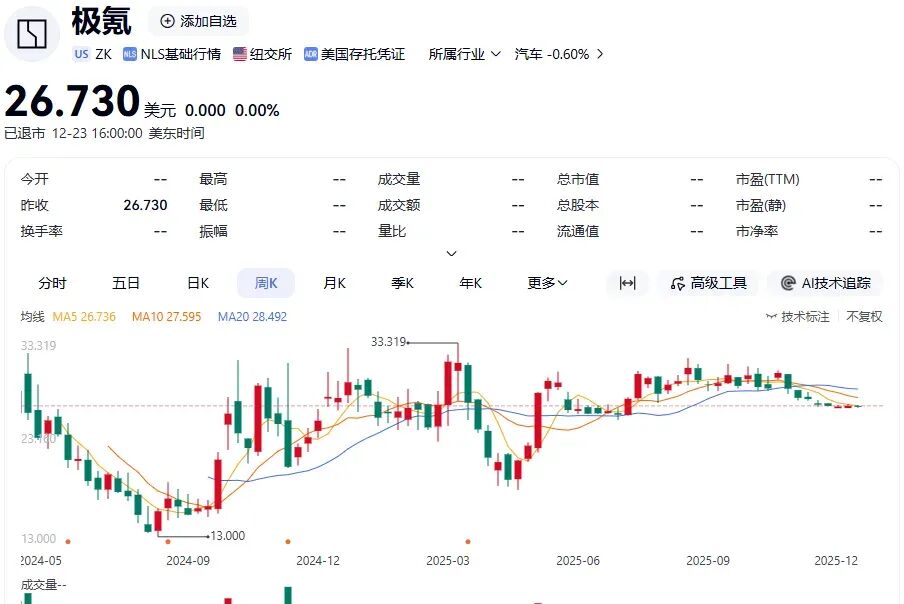The height and width of the screenshot is (604, 904).
Task: Click the NLS基础行情 badge icon
Action: 130,54
